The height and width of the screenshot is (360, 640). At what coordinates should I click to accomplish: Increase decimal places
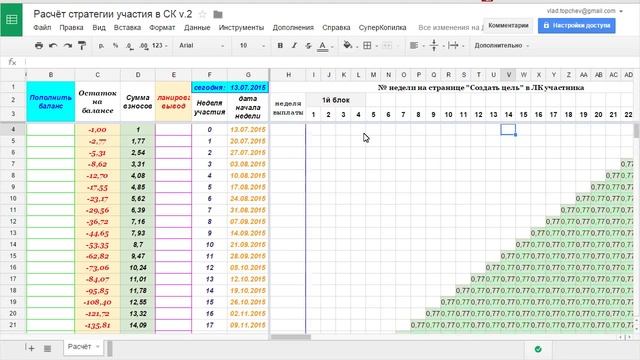coord(144,46)
